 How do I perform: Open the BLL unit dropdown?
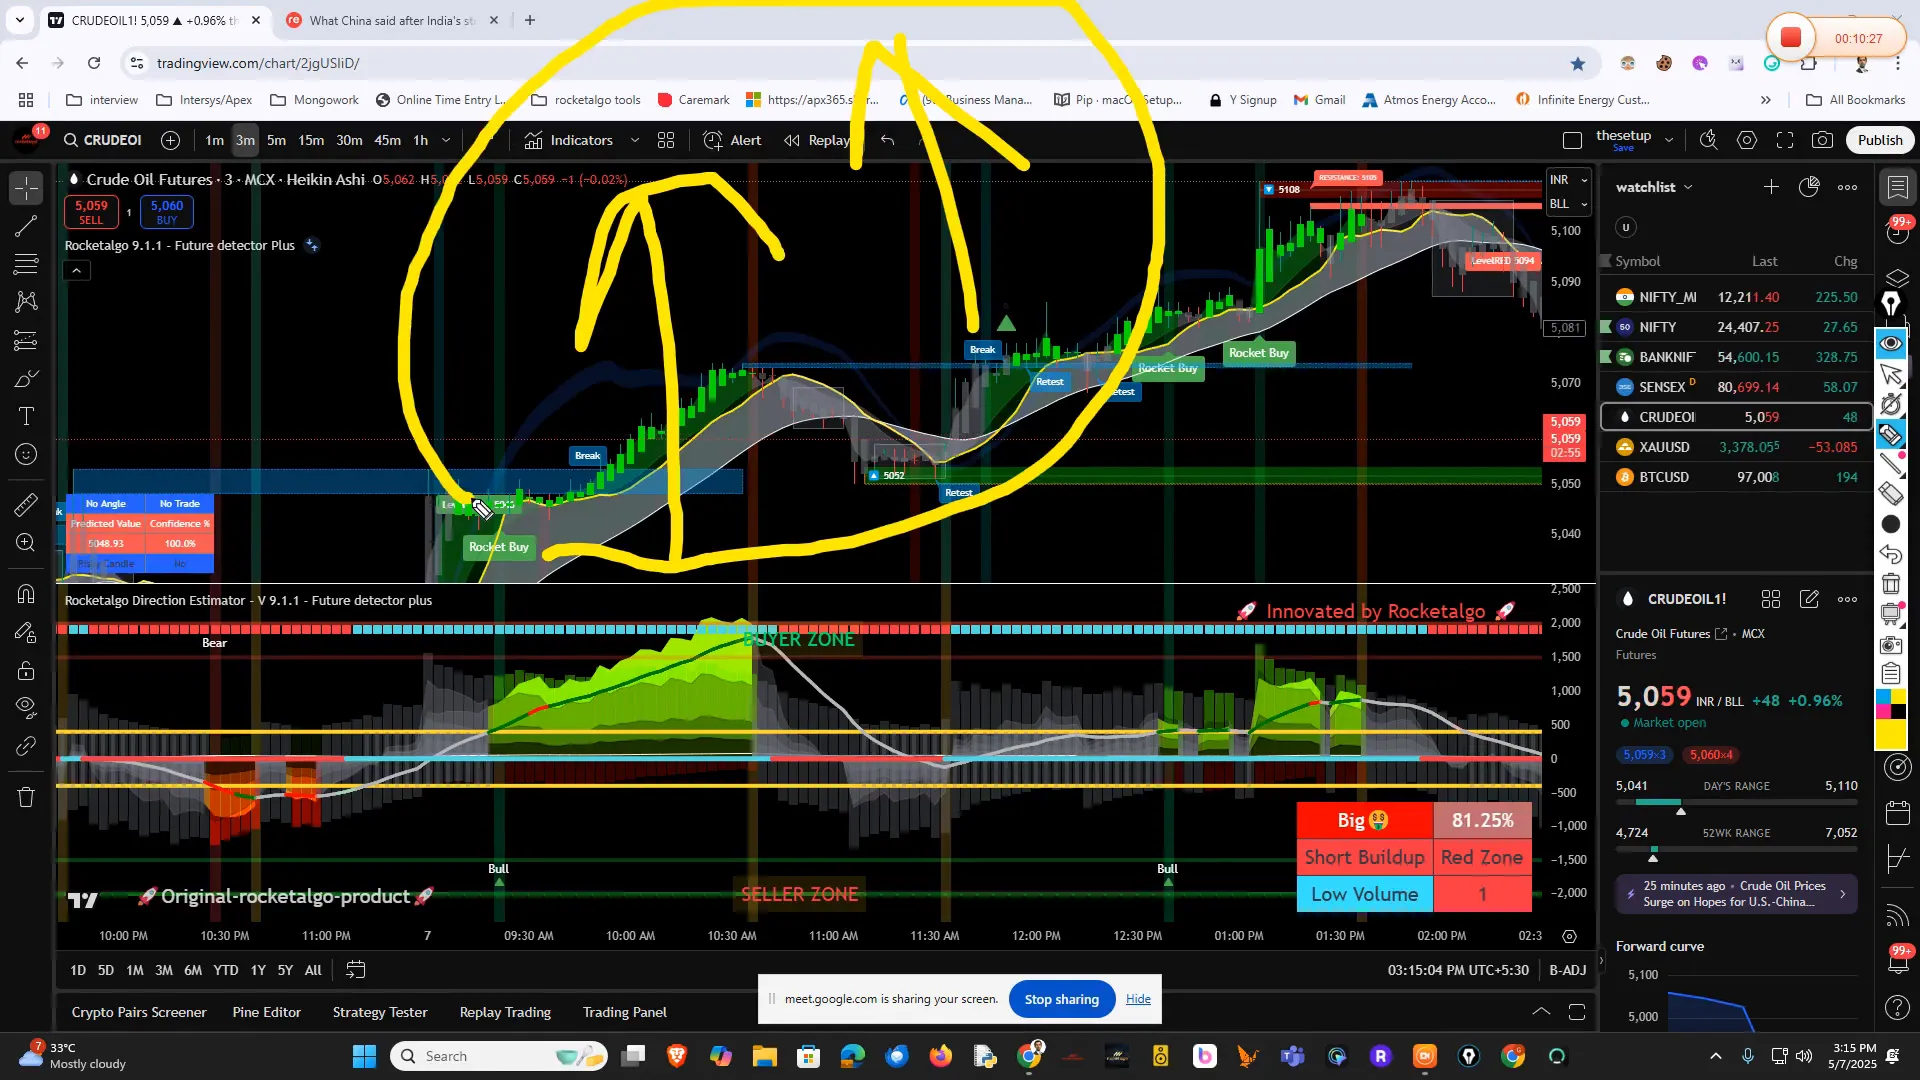click(1568, 204)
